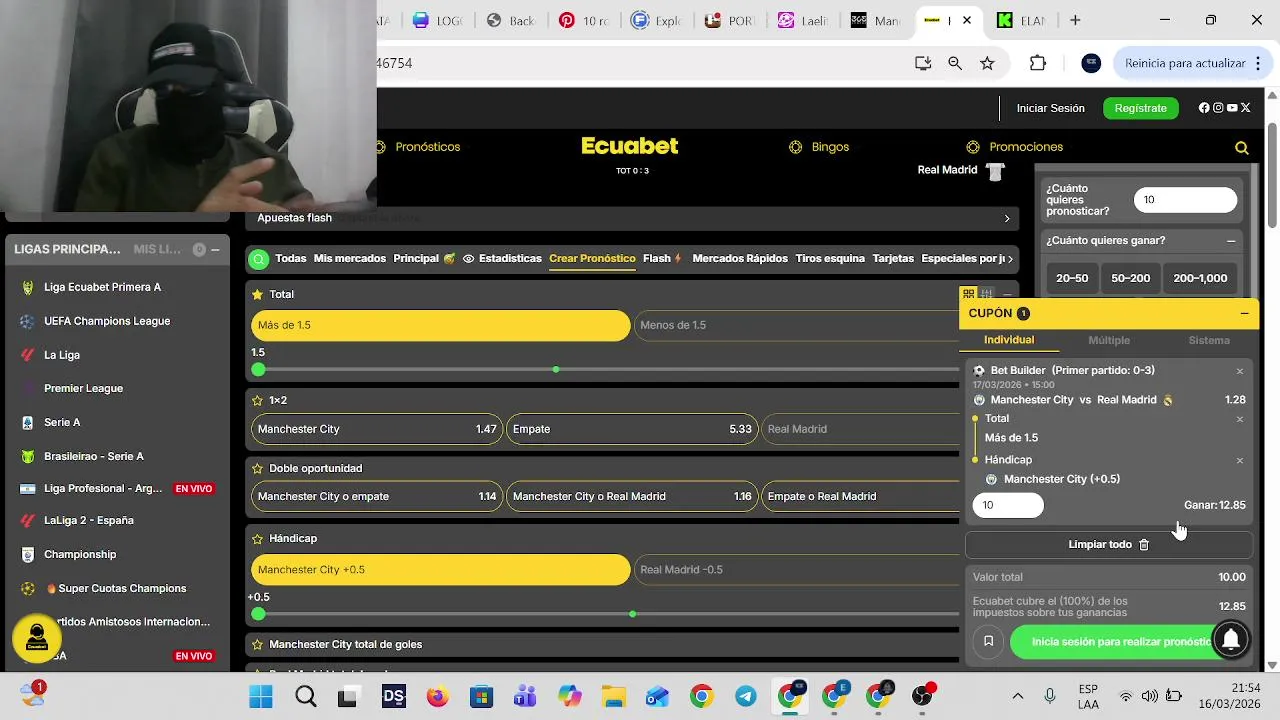1280x720 pixels.
Task: Show hidden system tray icons chevron
Action: [1018, 696]
